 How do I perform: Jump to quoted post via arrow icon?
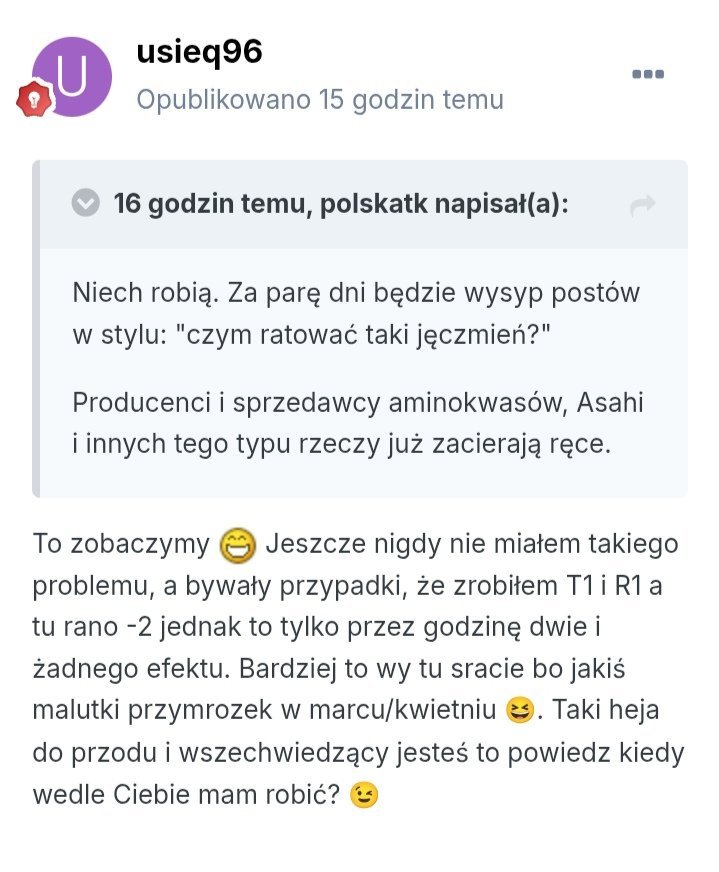[x=642, y=205]
